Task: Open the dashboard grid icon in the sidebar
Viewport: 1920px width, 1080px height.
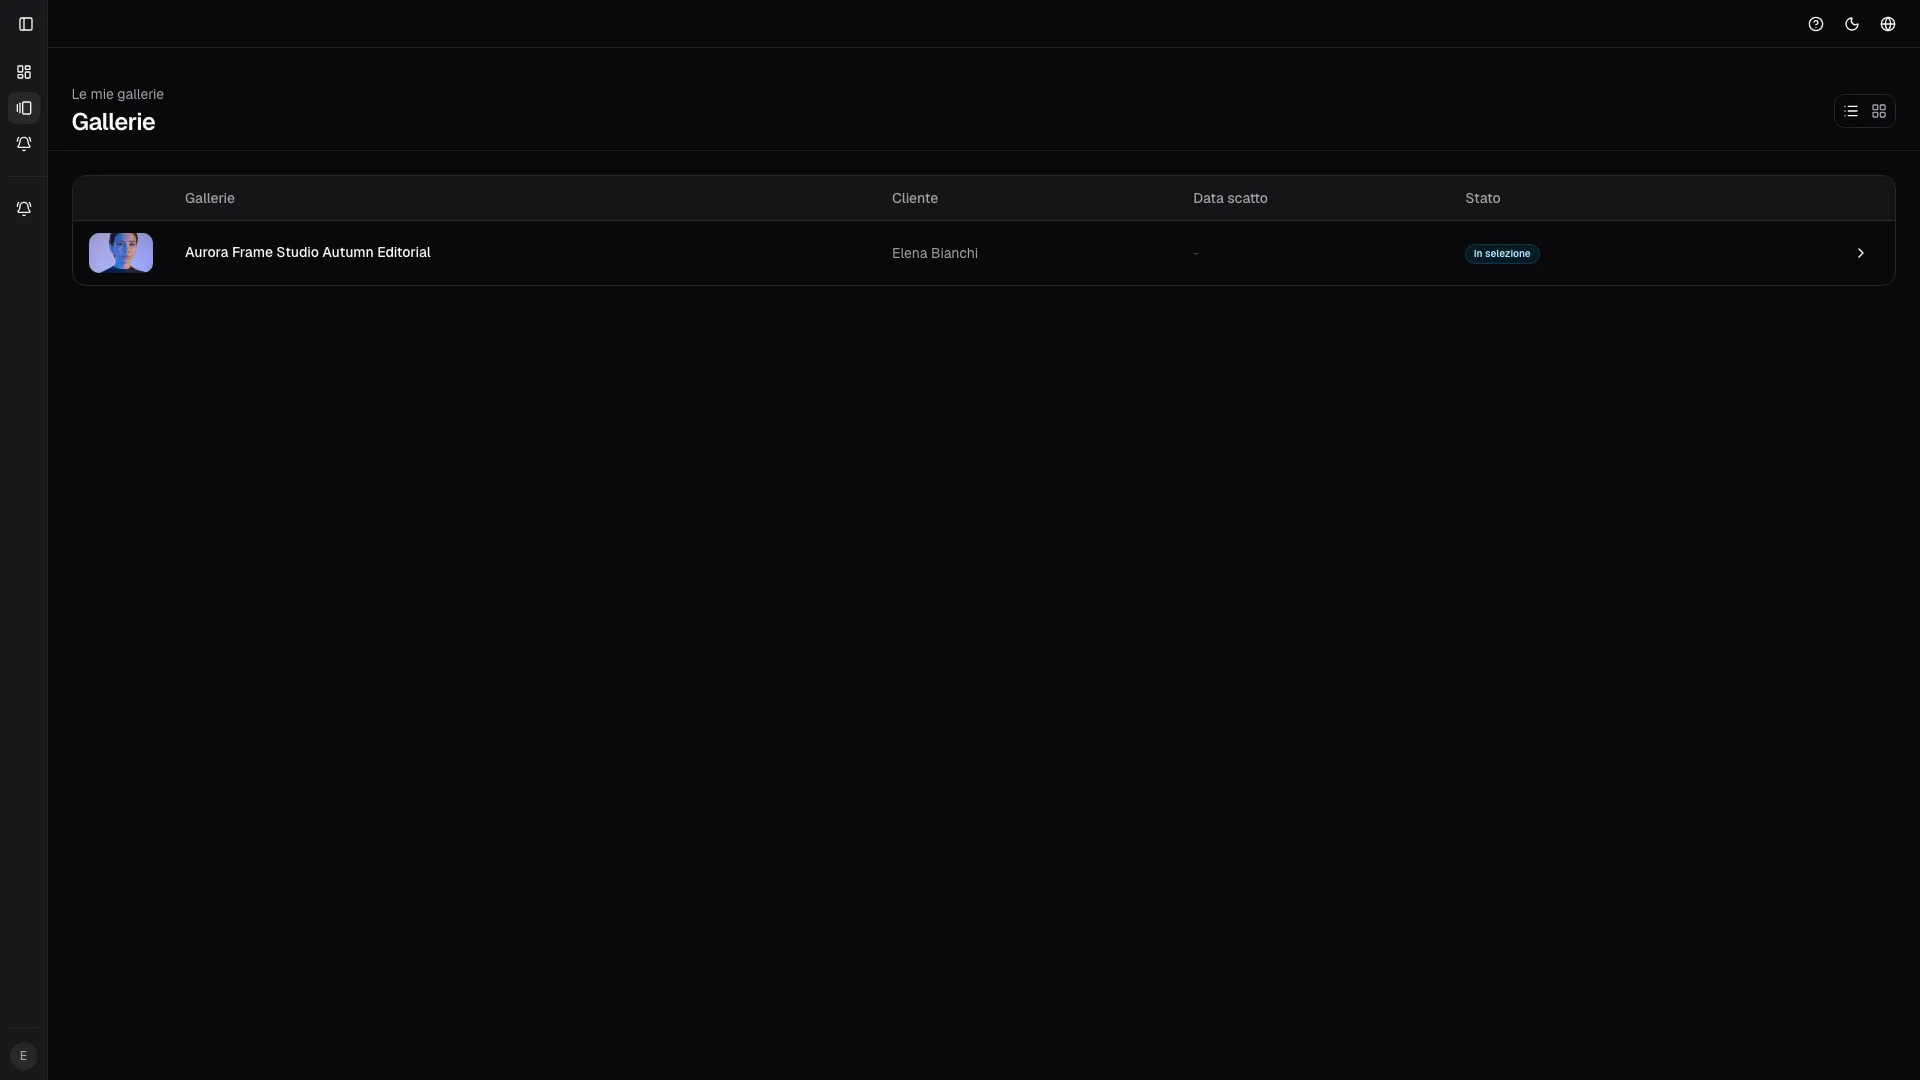Action: (24, 72)
